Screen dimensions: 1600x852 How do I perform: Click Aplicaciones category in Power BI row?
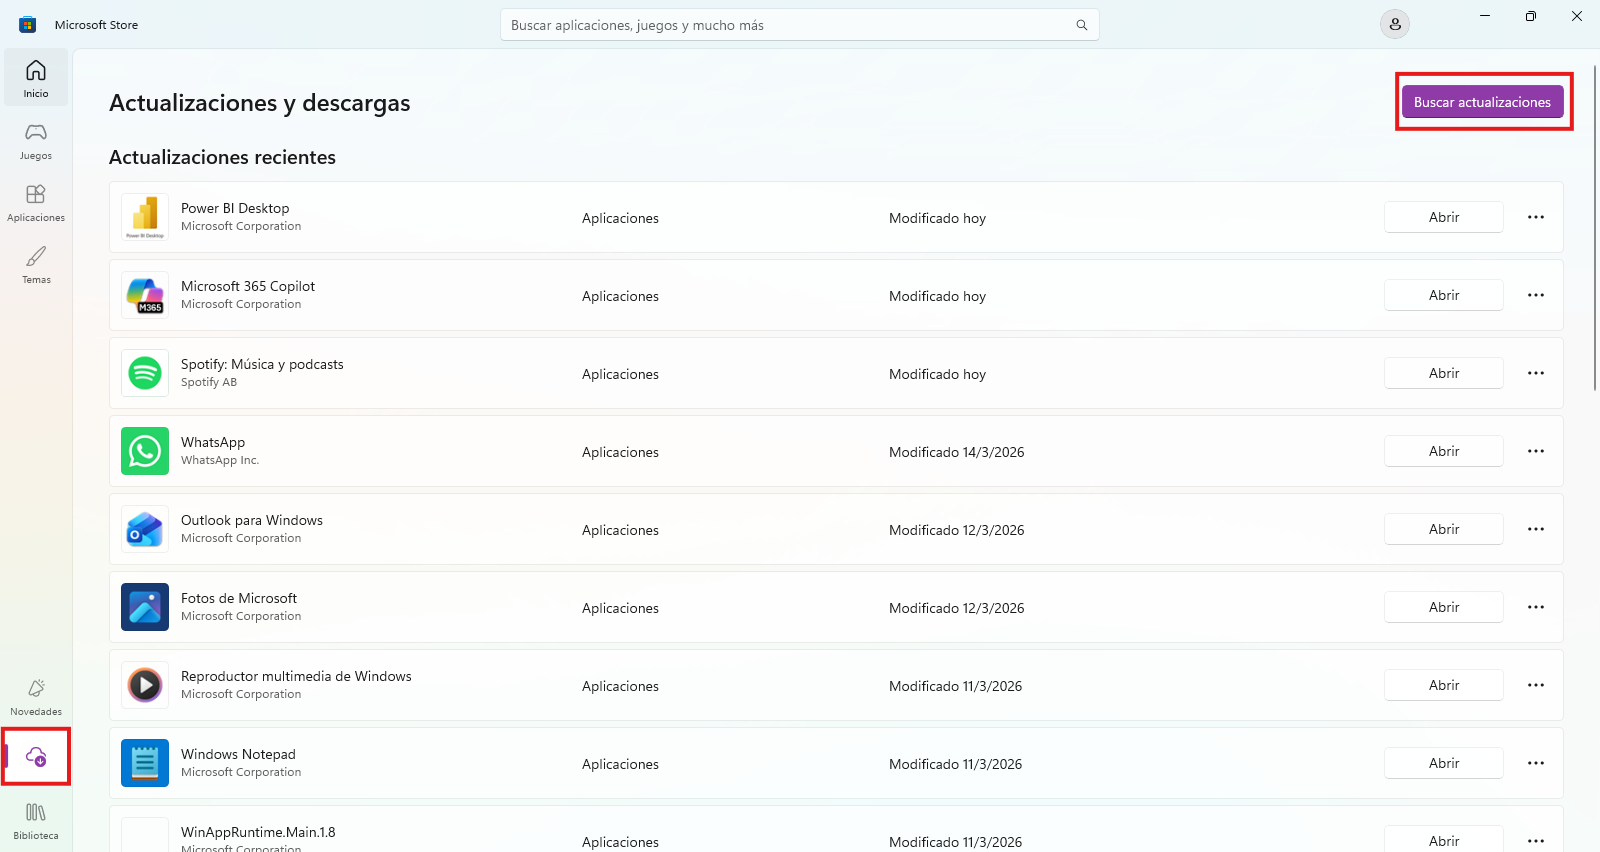tap(620, 218)
